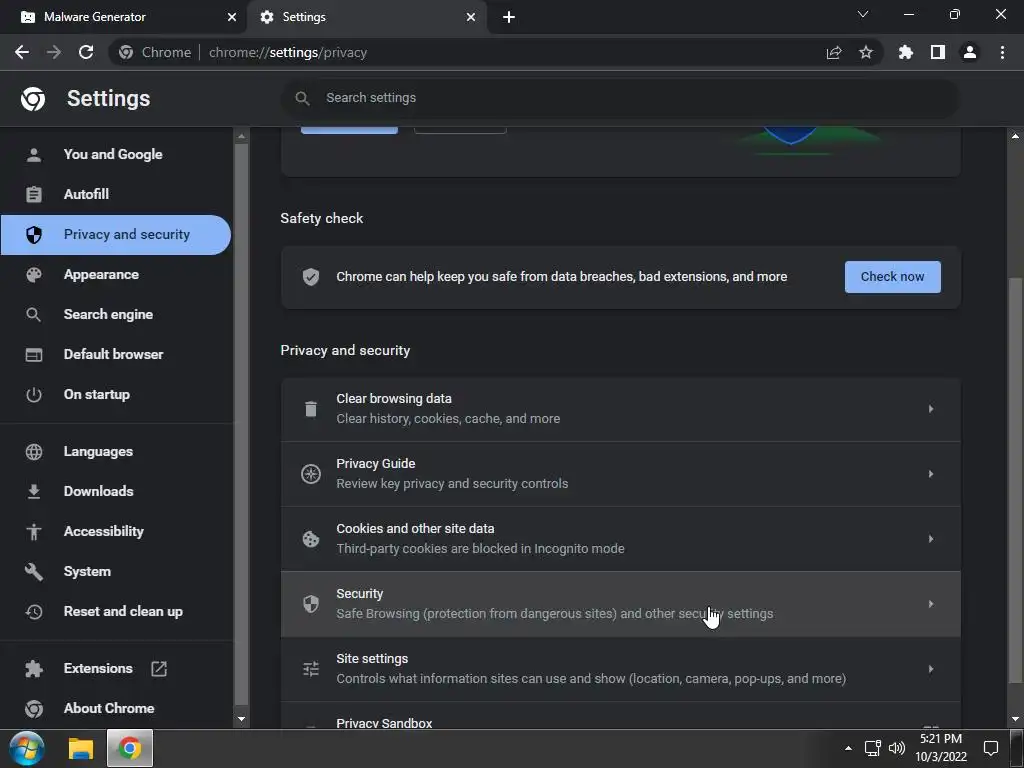1024x768 pixels.
Task: Open a new tab with plus button
Action: coord(509,17)
